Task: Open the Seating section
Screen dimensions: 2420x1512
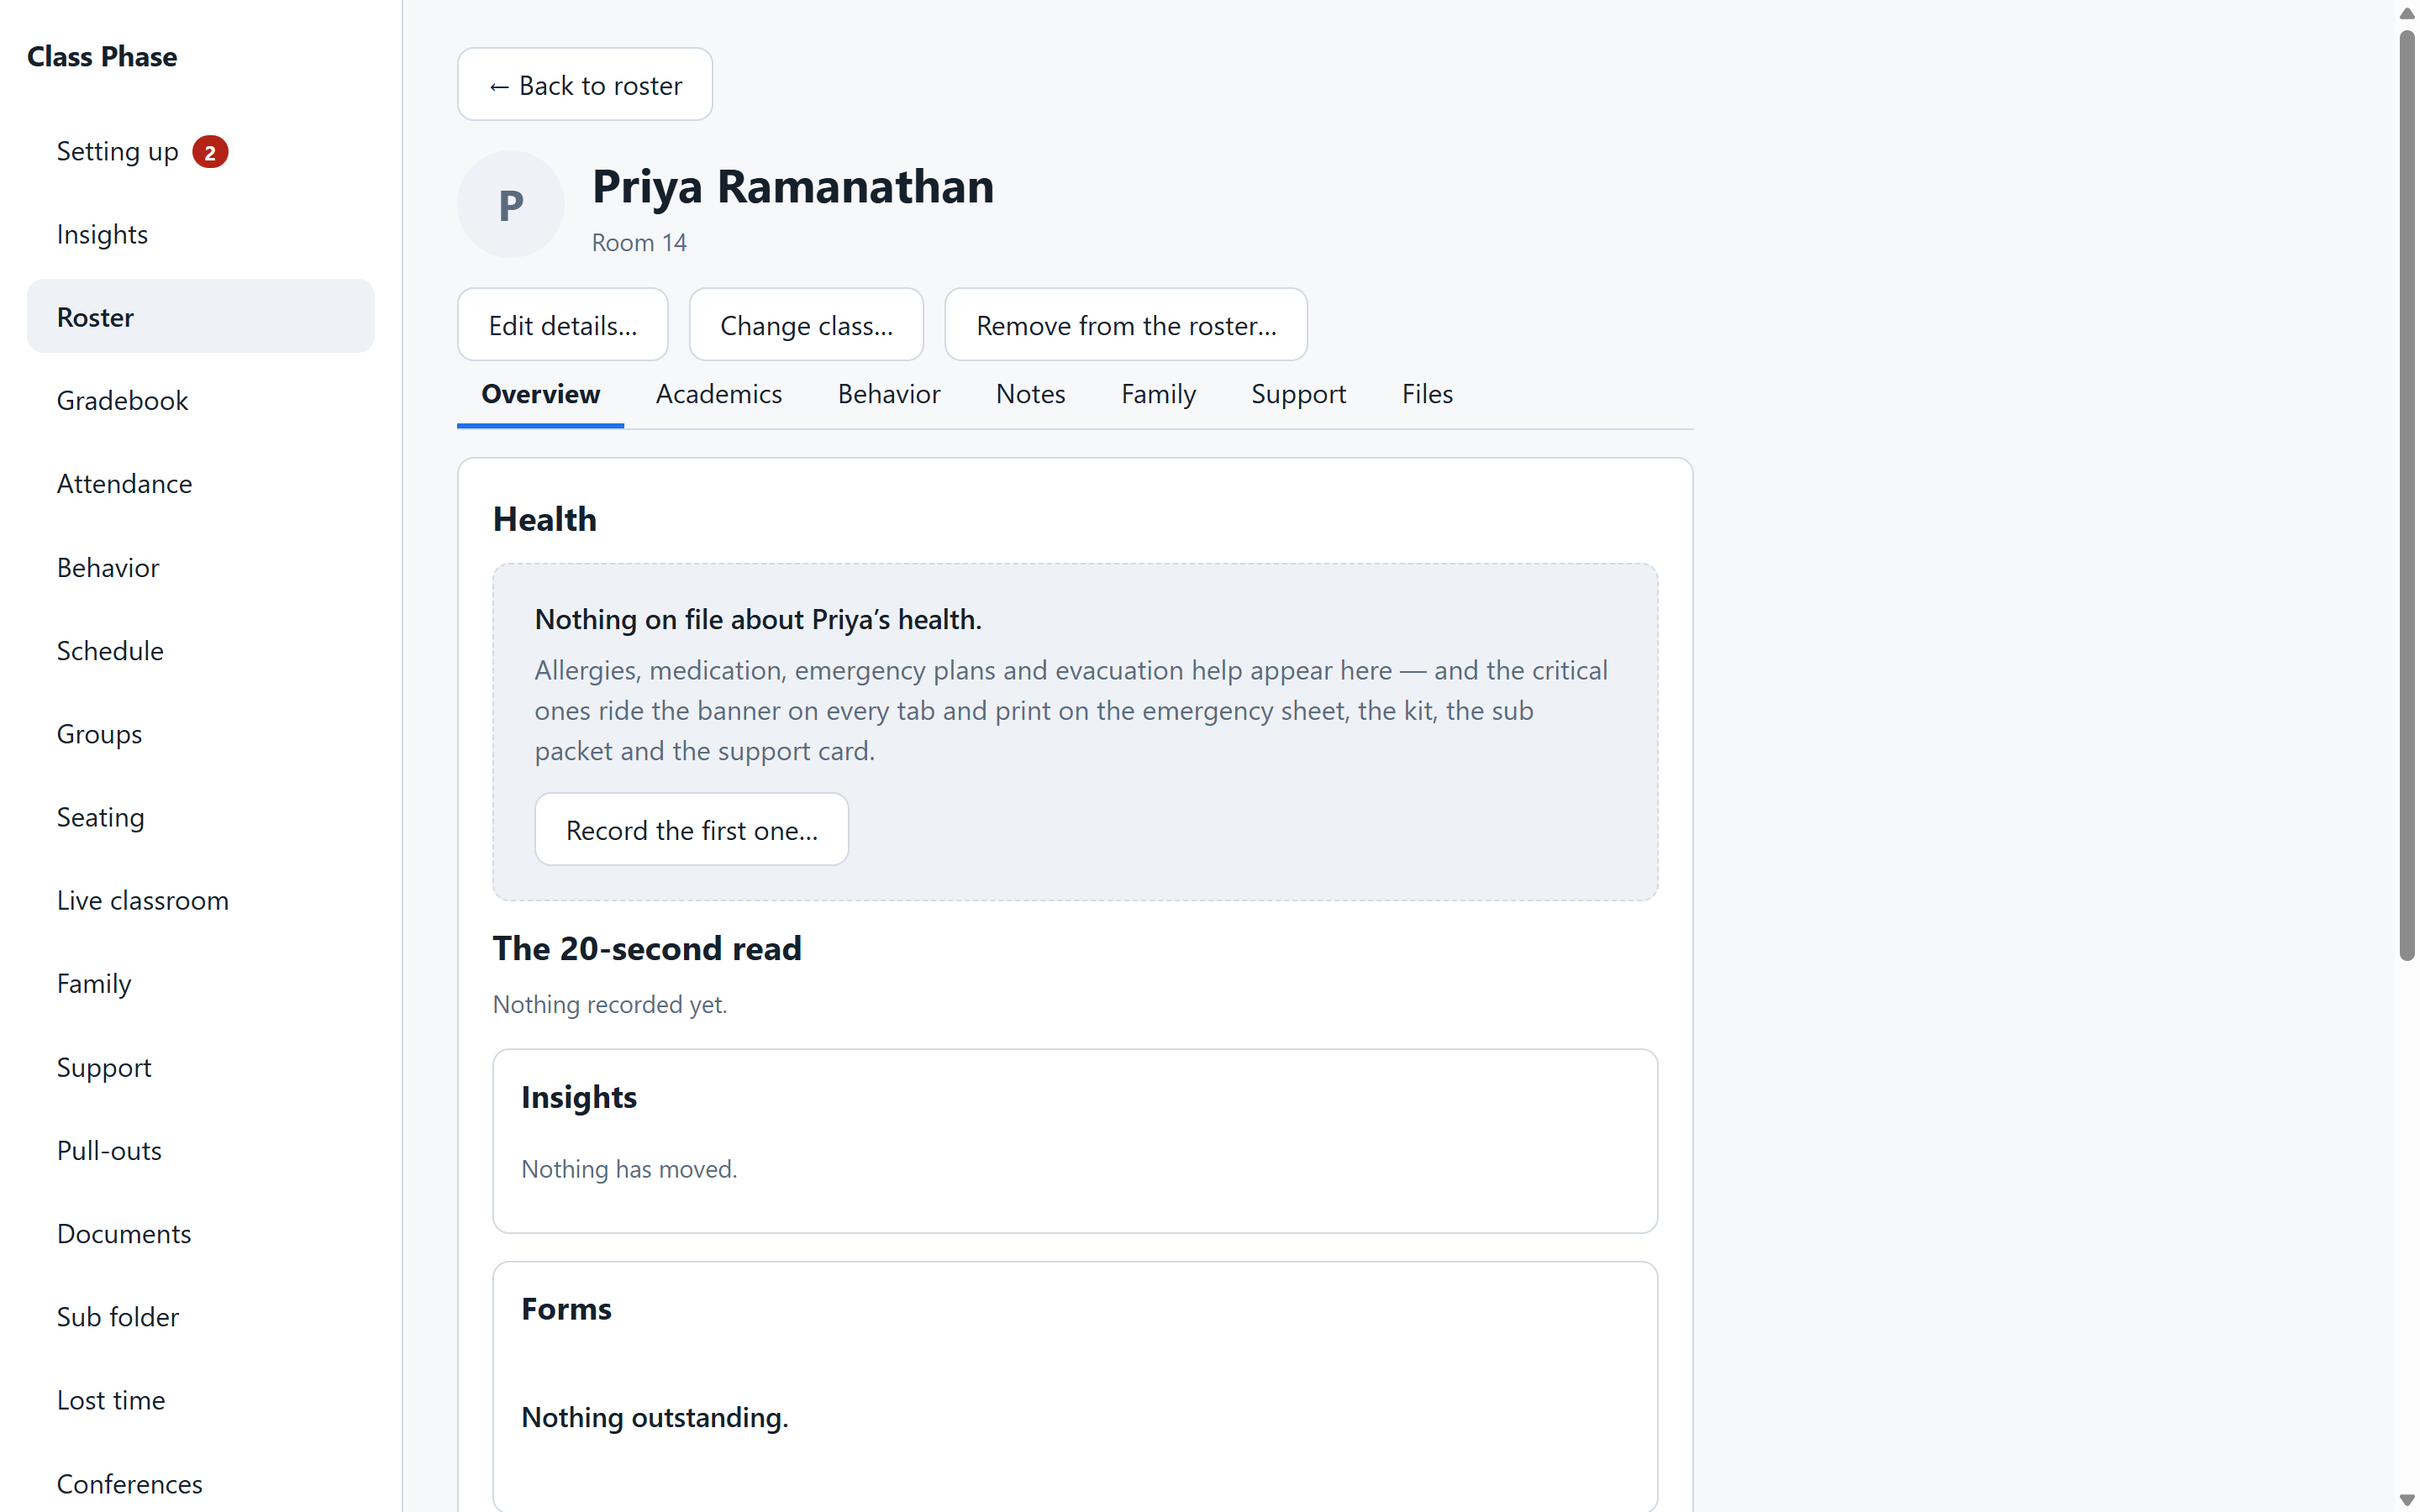Action: [201, 816]
